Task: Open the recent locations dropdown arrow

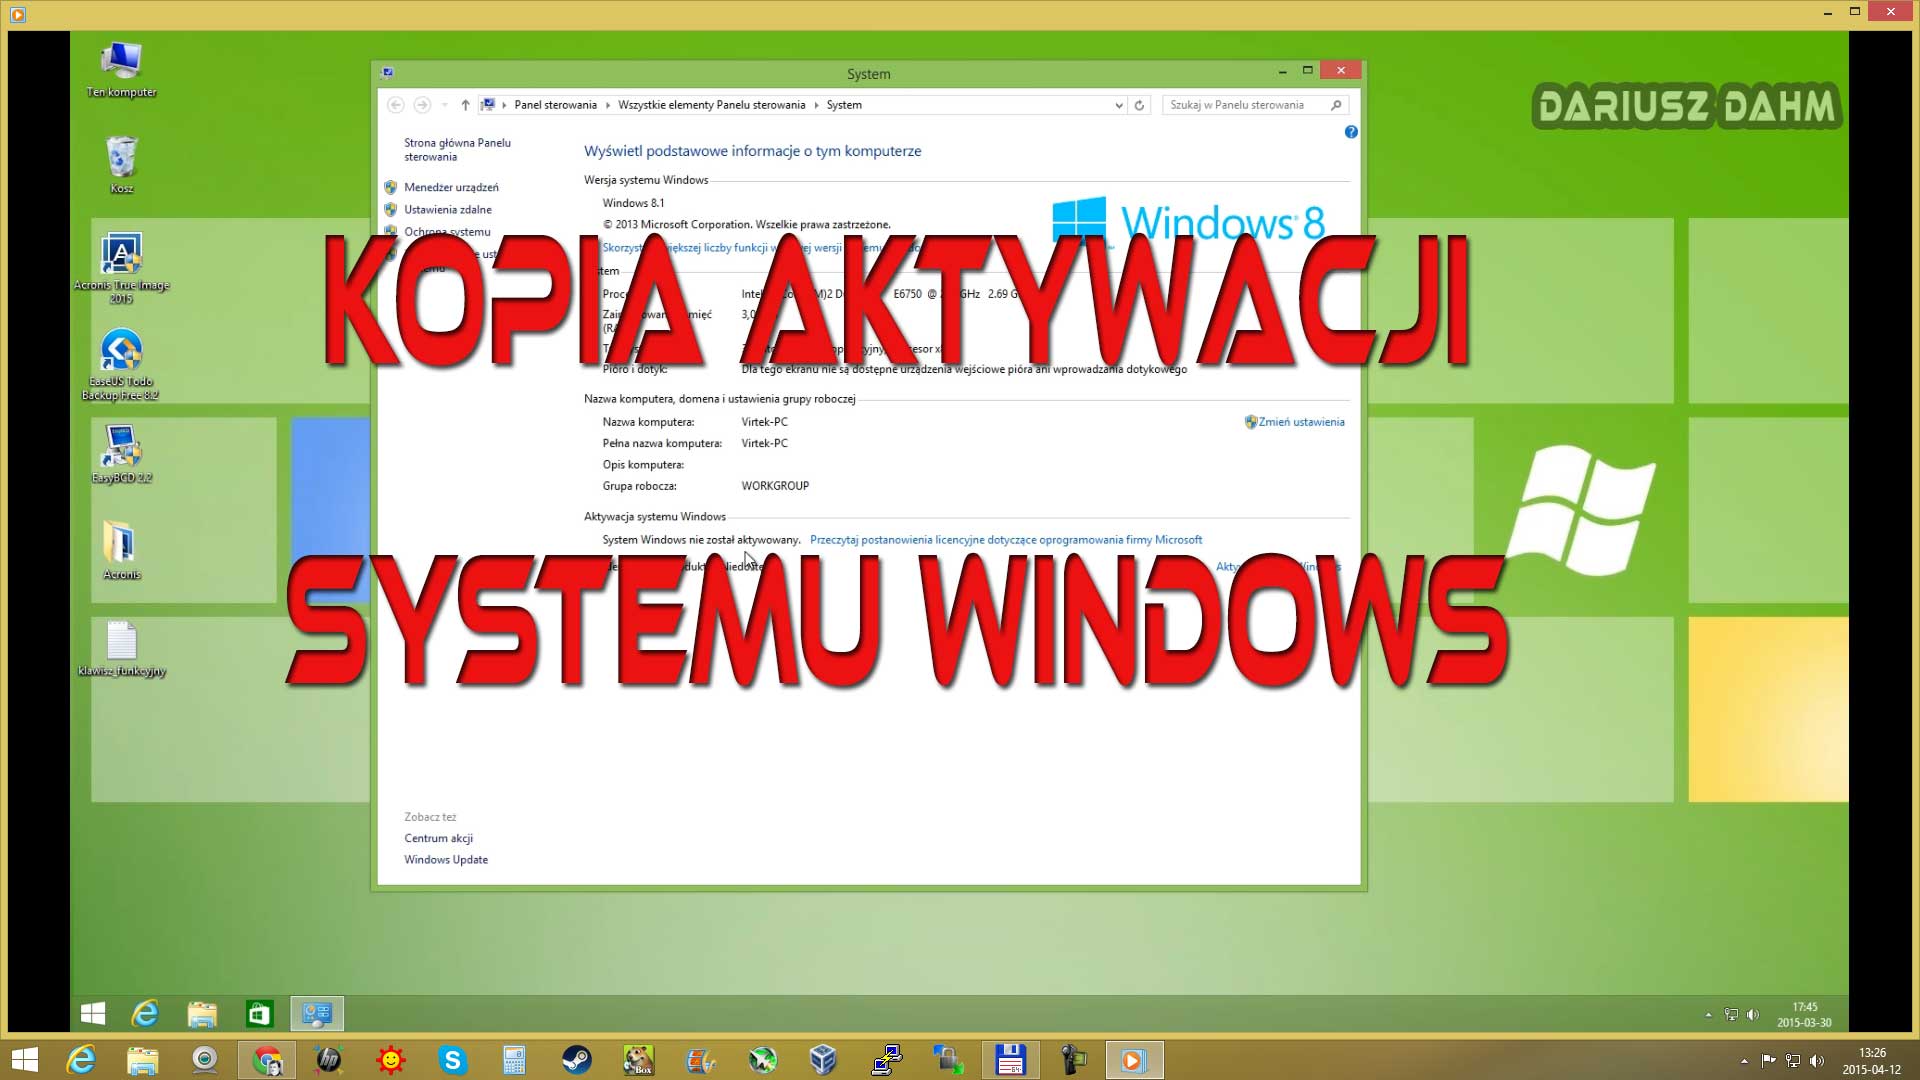Action: click(444, 105)
